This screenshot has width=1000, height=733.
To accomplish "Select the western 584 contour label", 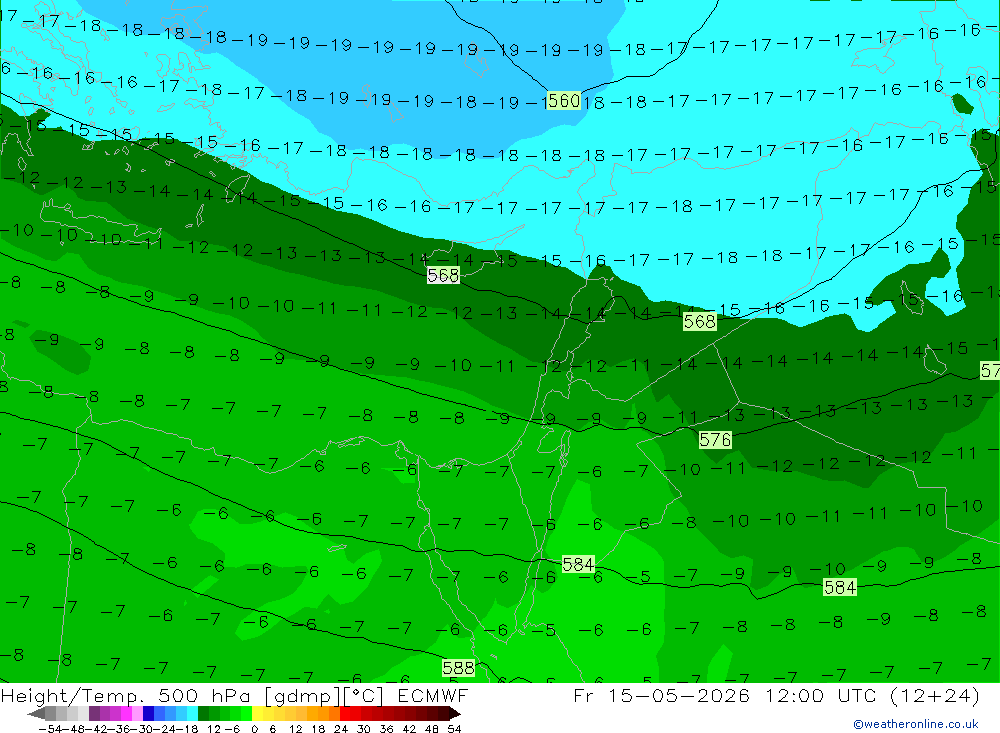I will pos(578,565).
